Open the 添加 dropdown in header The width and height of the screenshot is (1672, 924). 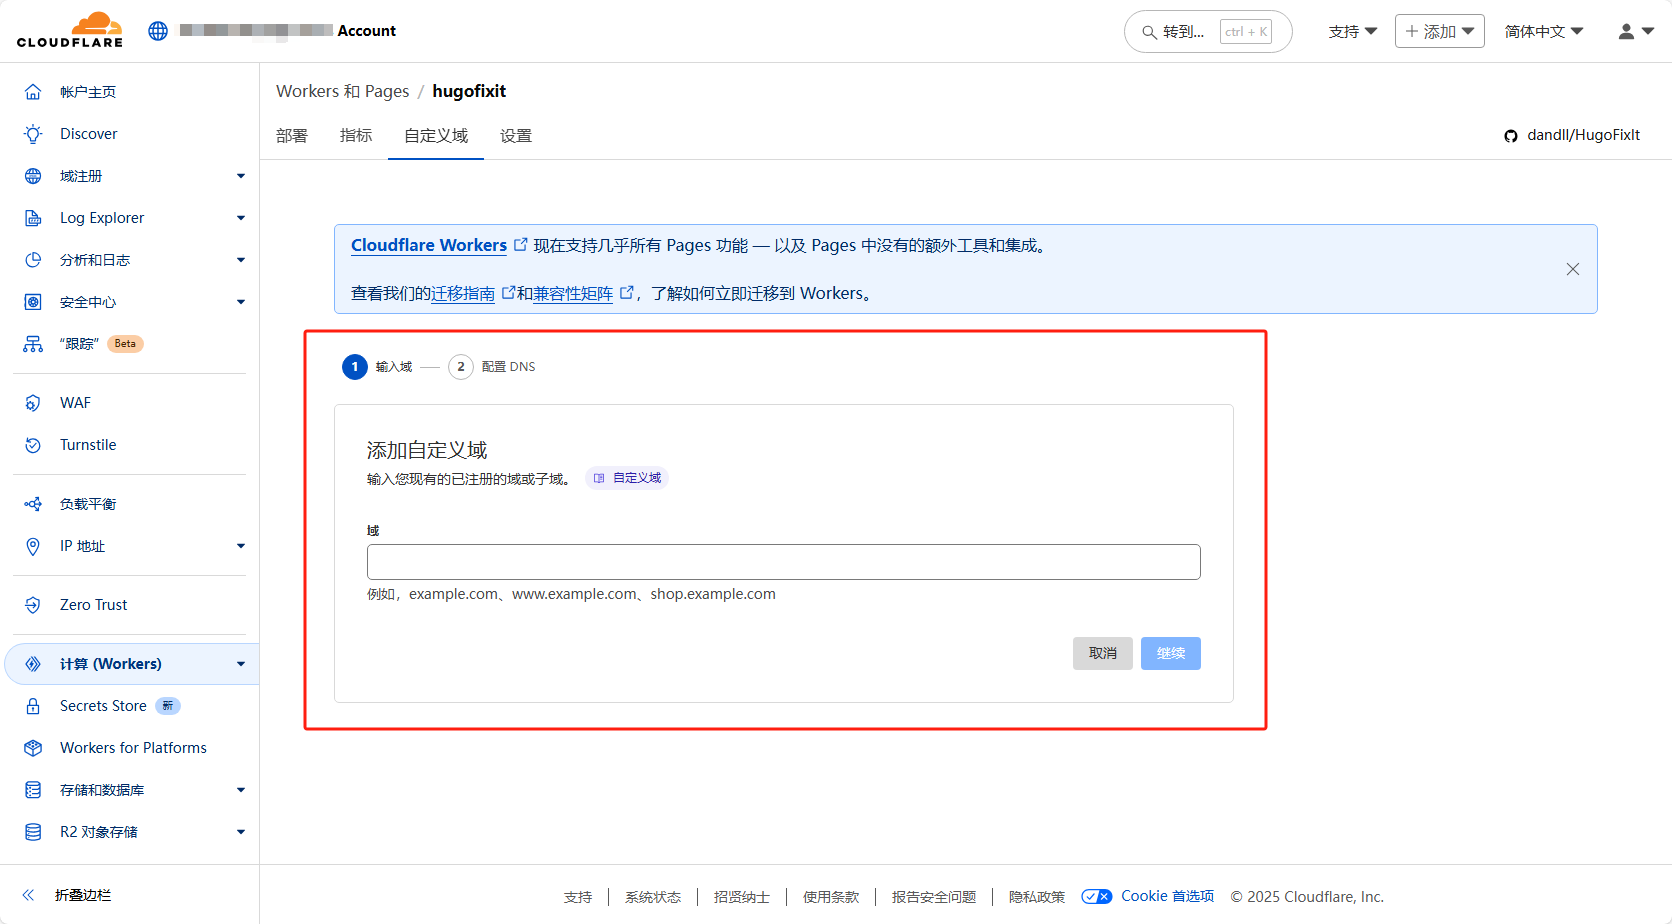coord(1439,32)
